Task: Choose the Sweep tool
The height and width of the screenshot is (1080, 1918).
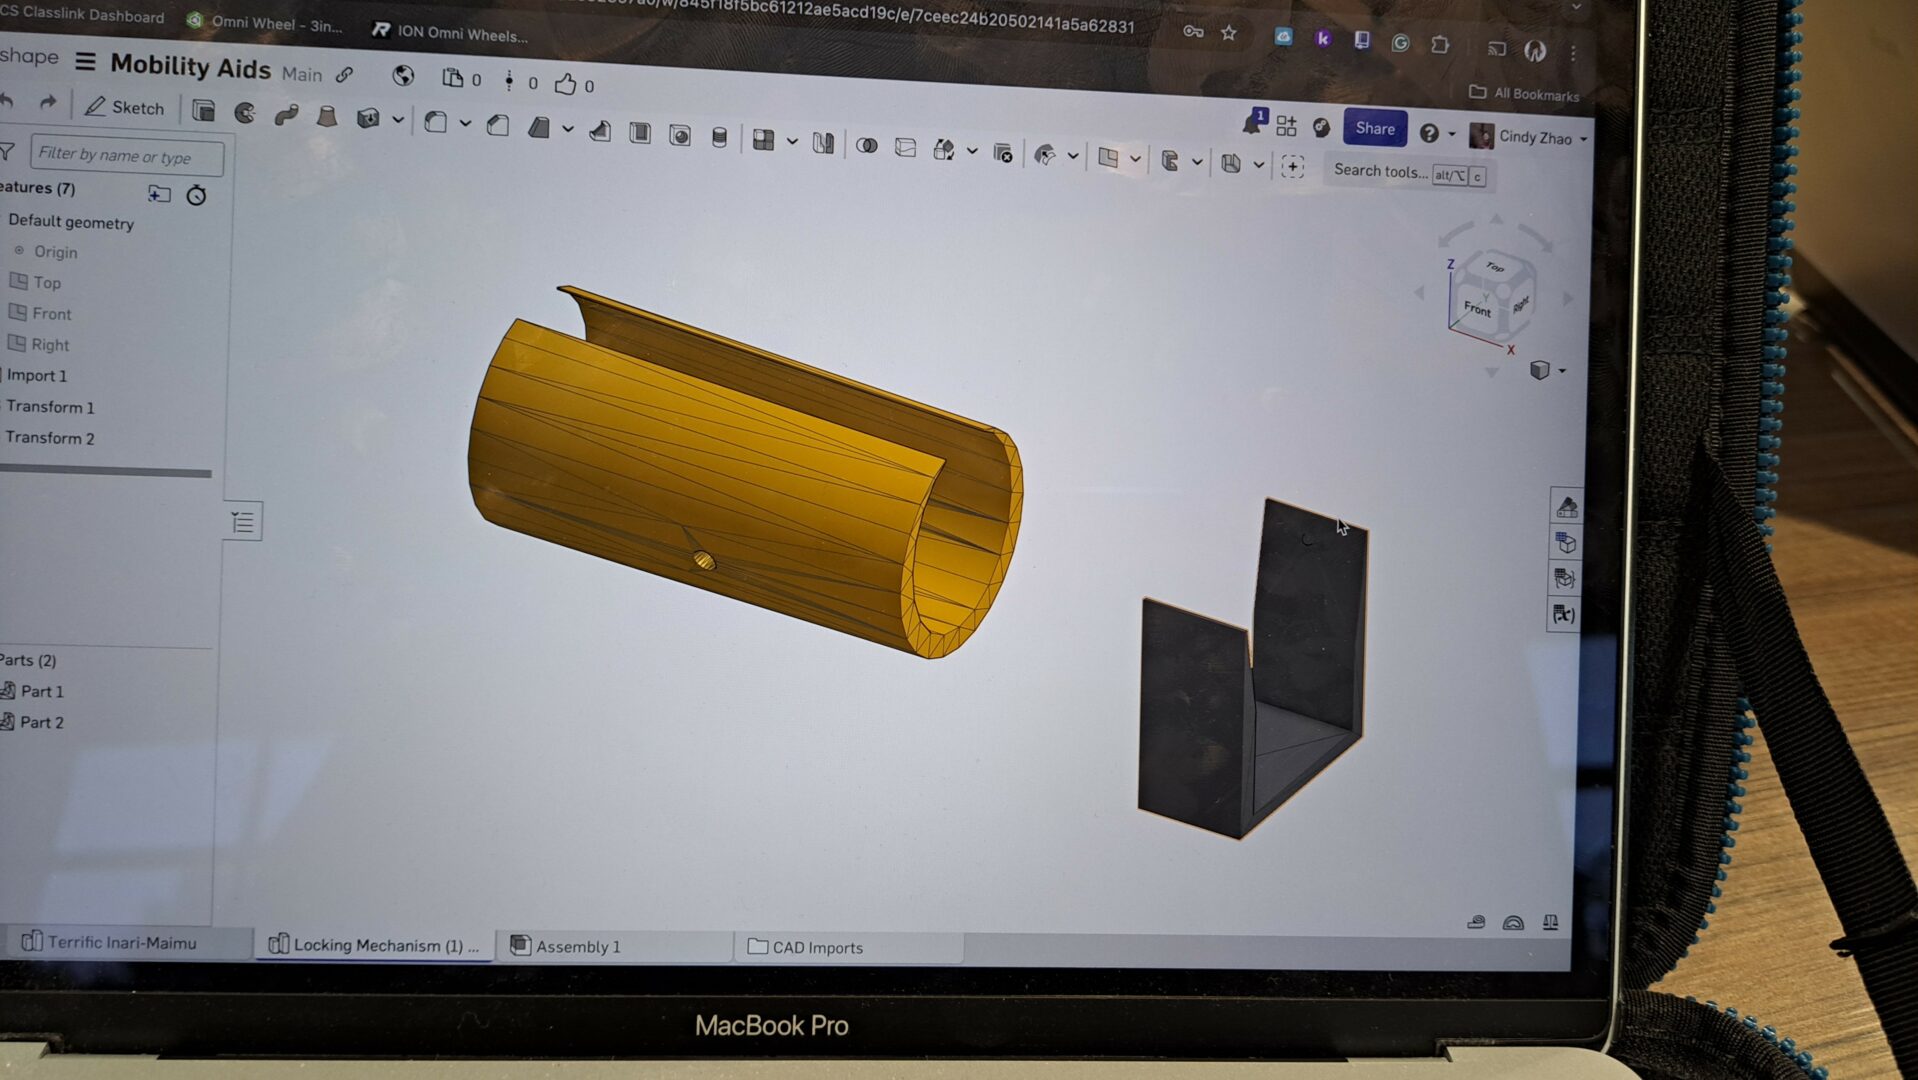Action: click(x=286, y=115)
